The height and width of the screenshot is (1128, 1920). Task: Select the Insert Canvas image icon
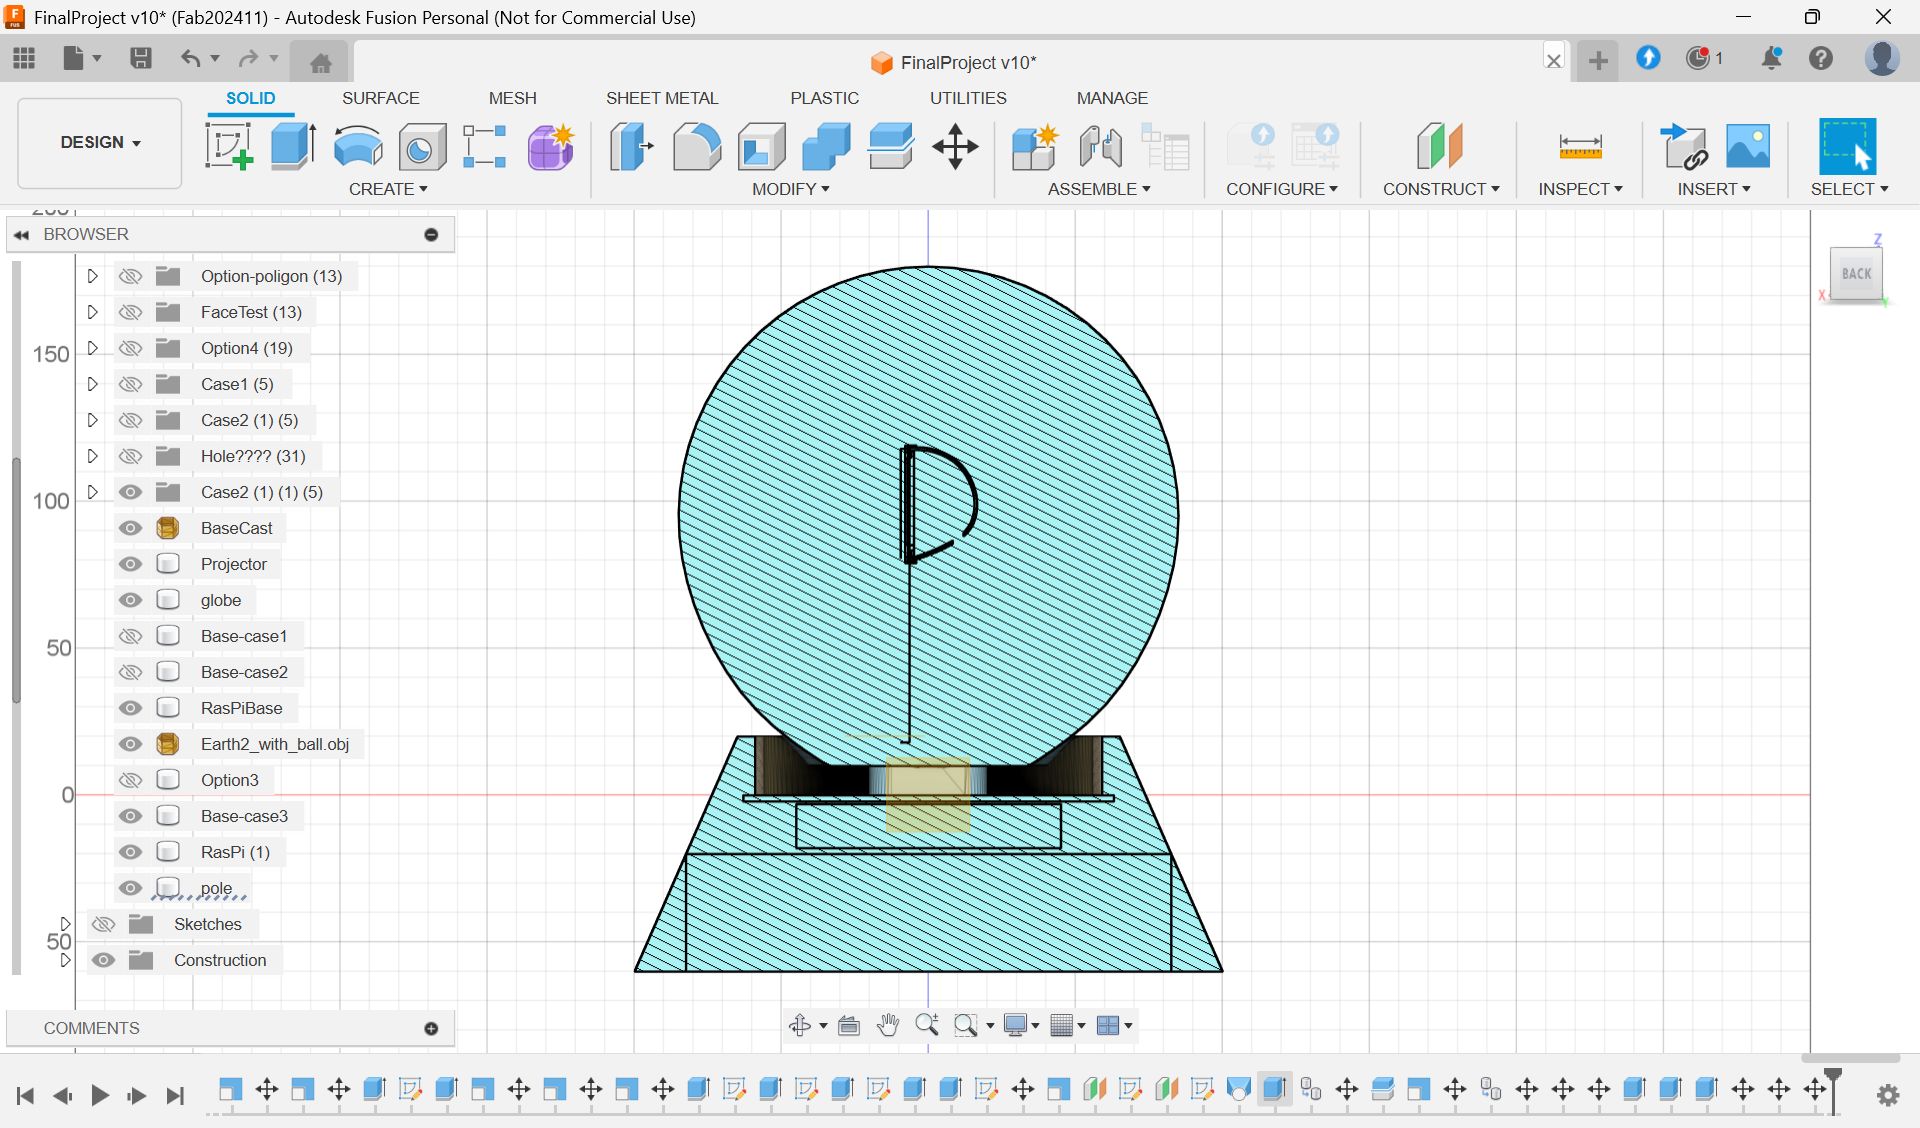click(x=1748, y=146)
